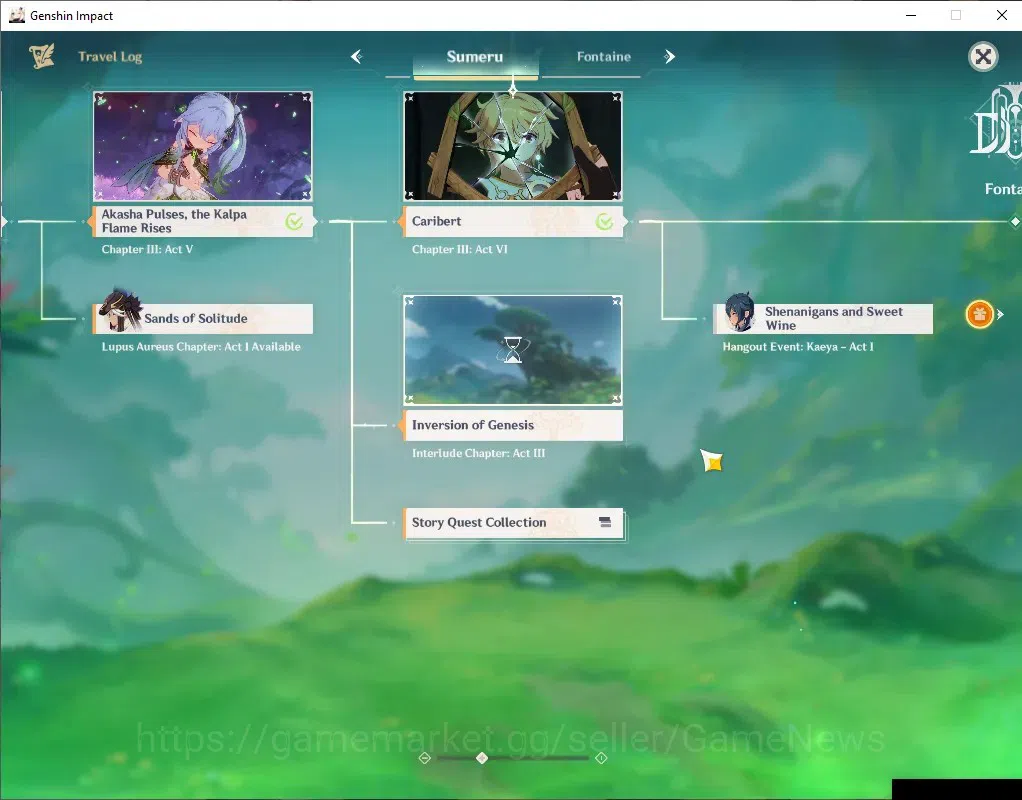Click hourglass icon on Inversion of Genesis
Screen dimensions: 1022x800
point(513,350)
